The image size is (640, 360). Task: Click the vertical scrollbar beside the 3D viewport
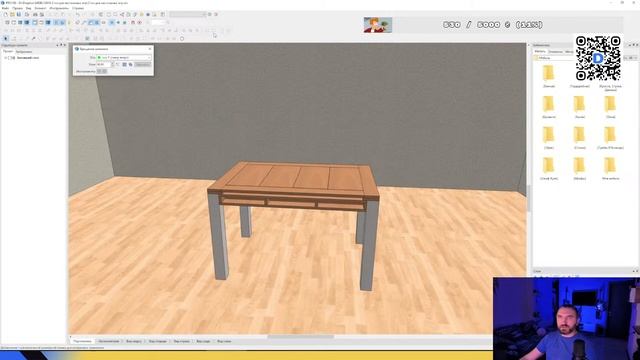click(529, 198)
